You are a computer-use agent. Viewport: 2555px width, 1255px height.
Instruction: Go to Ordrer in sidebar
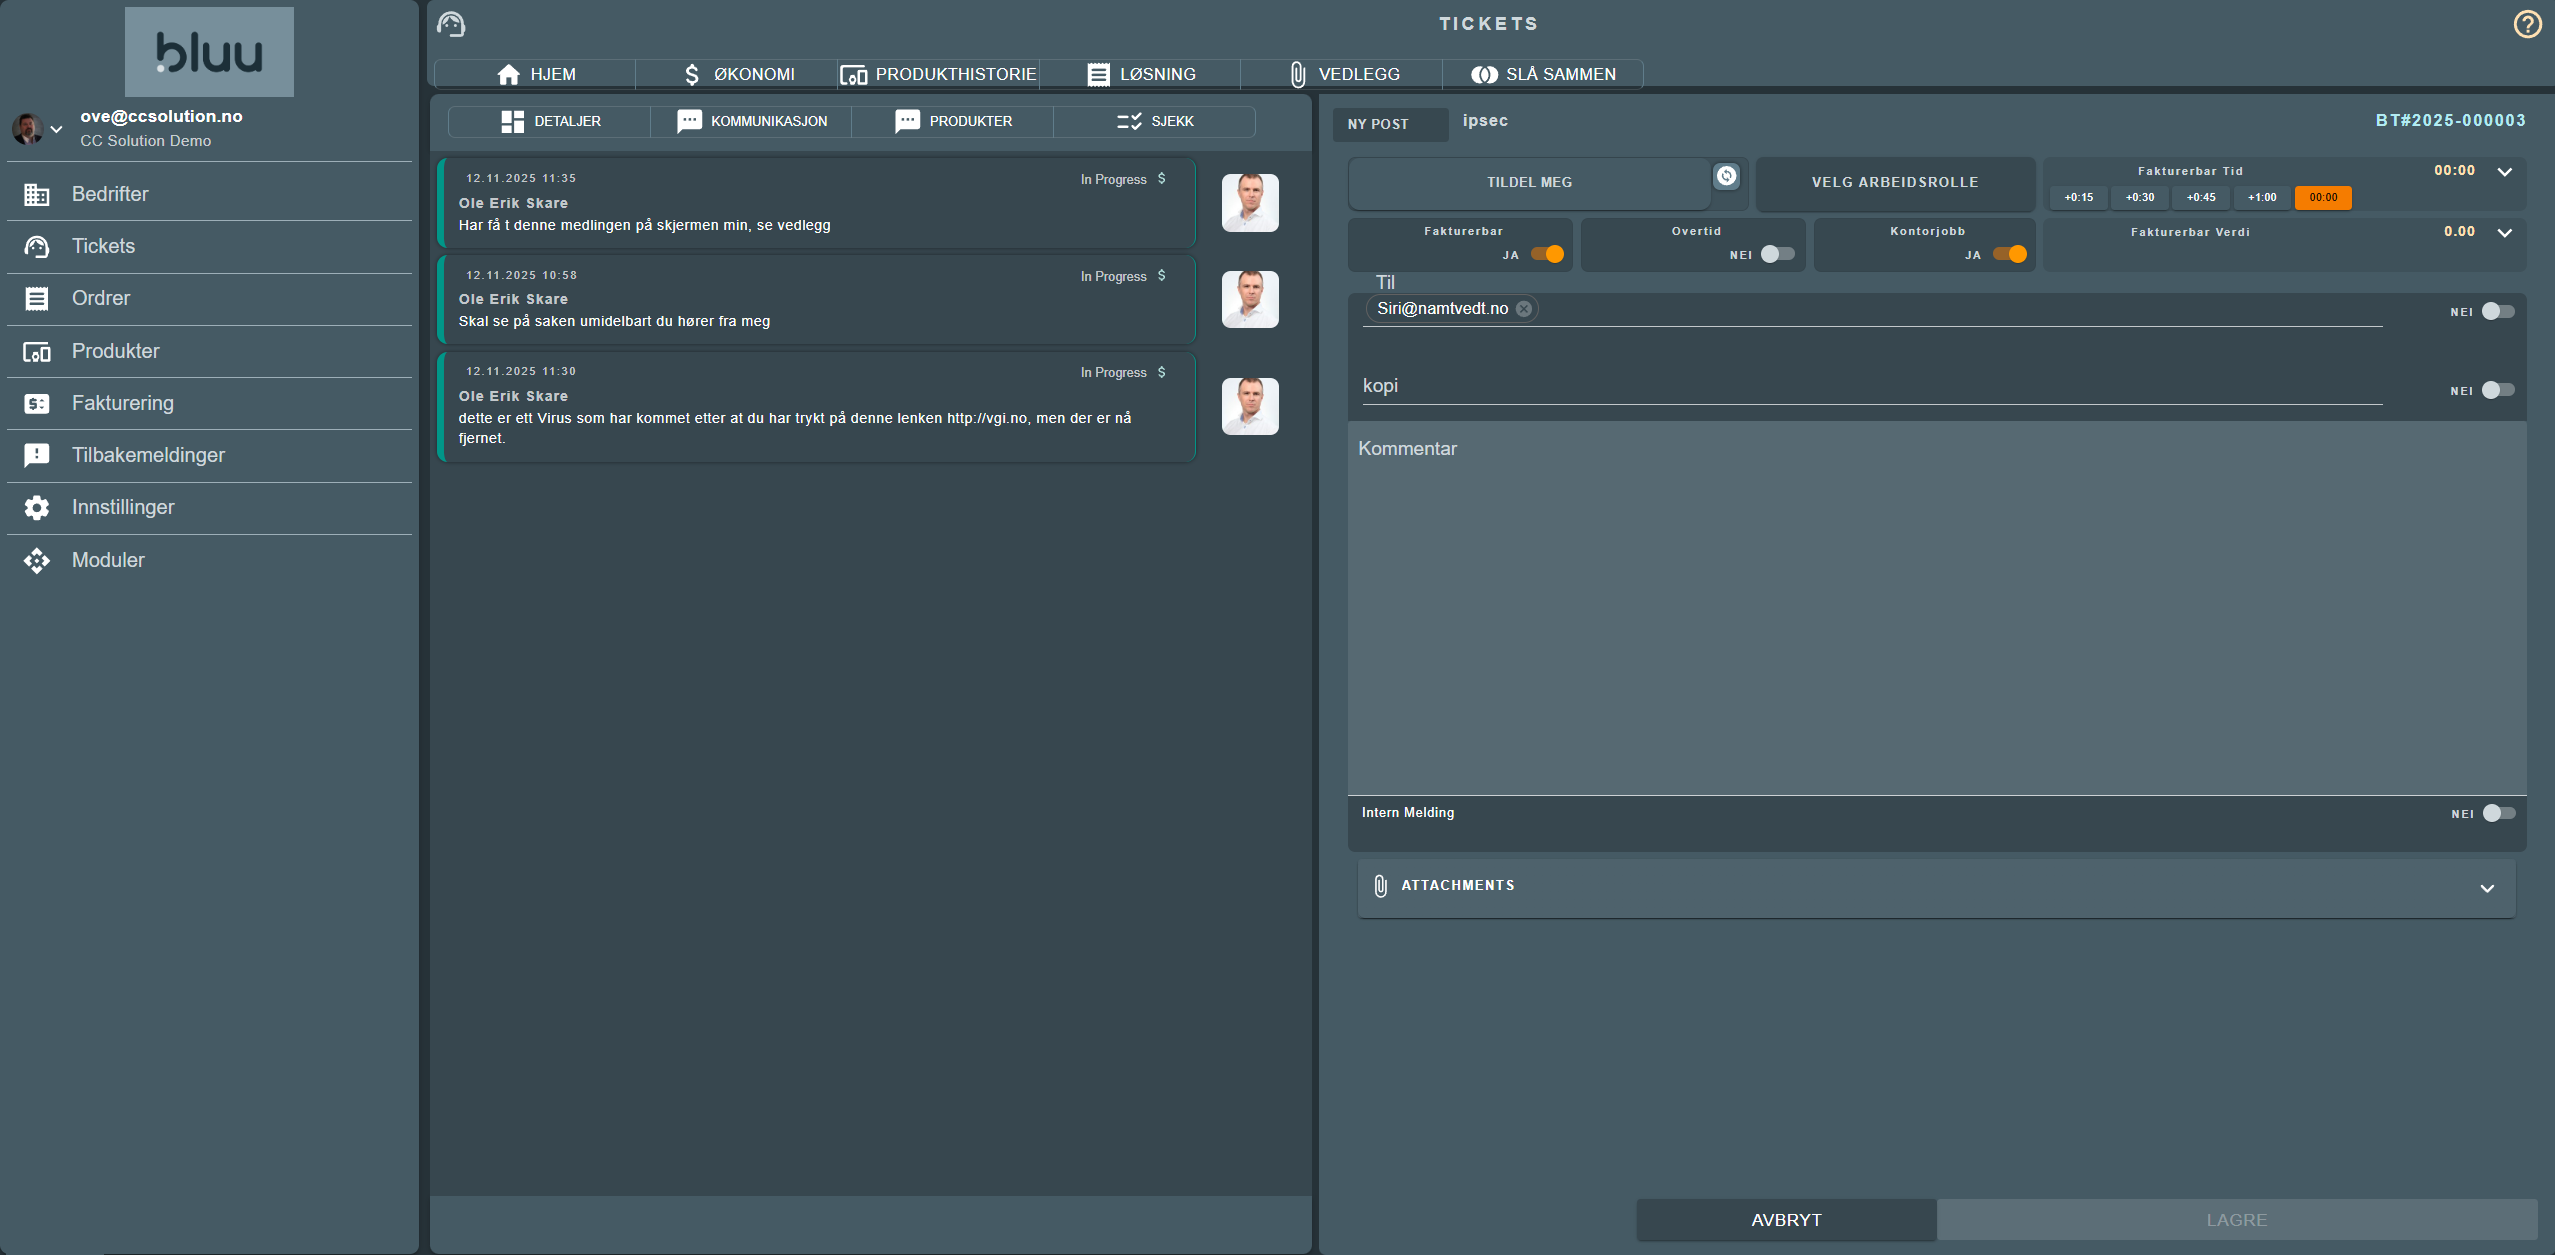click(210, 298)
